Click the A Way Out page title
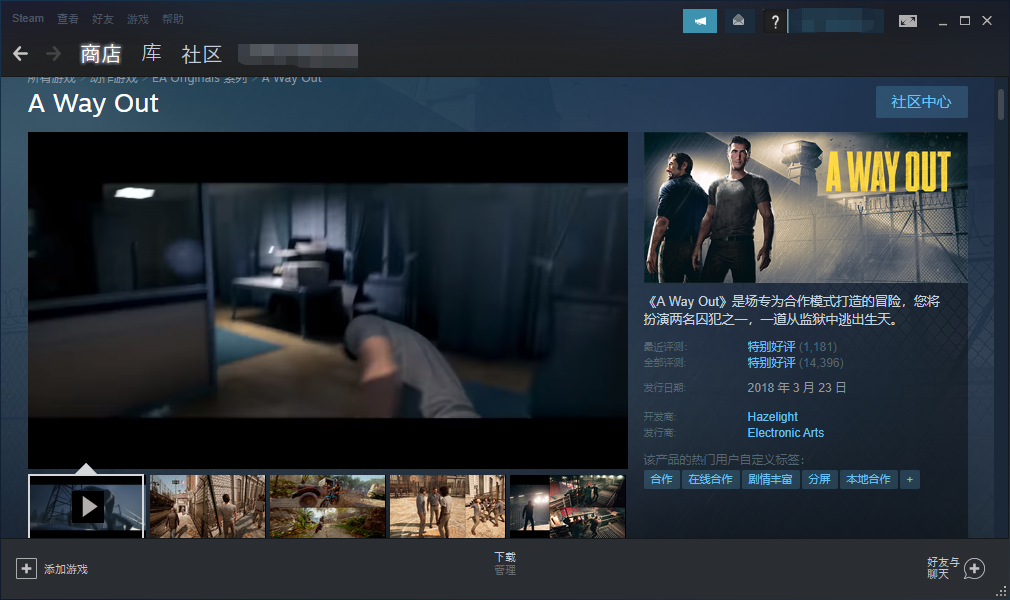 pyautogui.click(x=93, y=103)
